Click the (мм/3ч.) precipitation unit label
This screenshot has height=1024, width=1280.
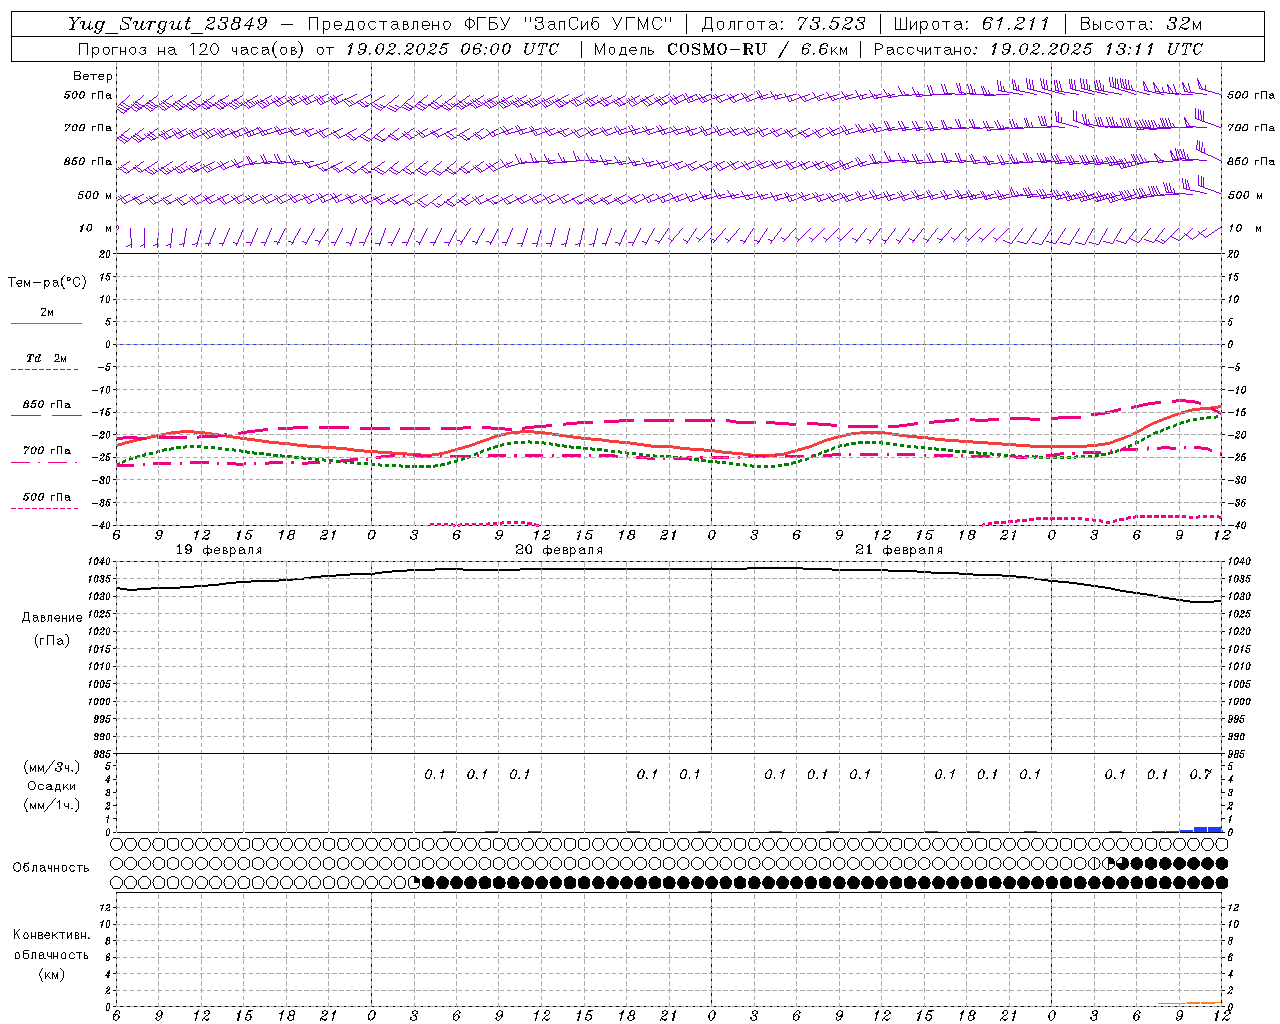click(x=52, y=767)
